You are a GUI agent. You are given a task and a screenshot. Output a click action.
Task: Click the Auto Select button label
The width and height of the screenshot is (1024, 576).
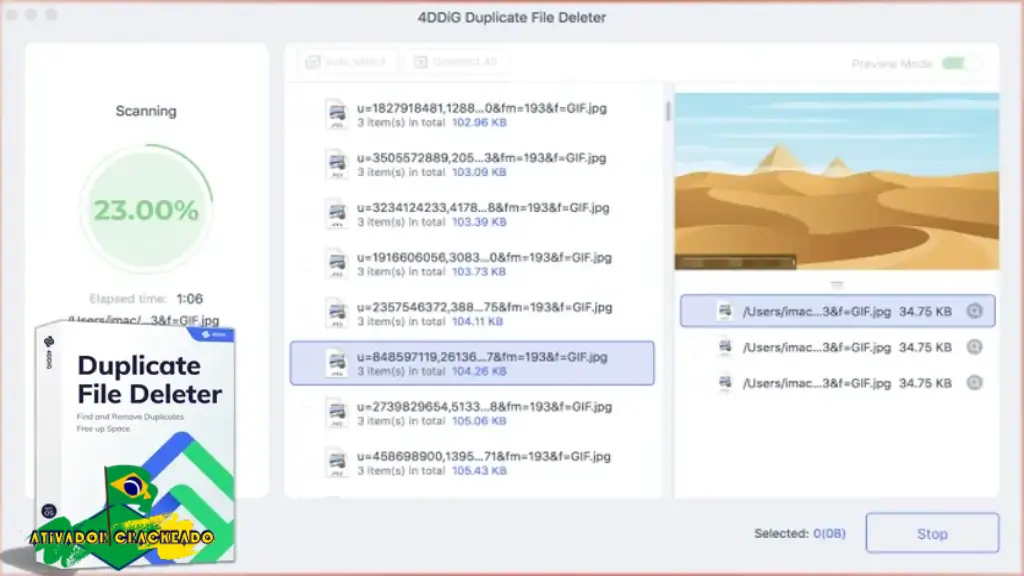coord(356,62)
